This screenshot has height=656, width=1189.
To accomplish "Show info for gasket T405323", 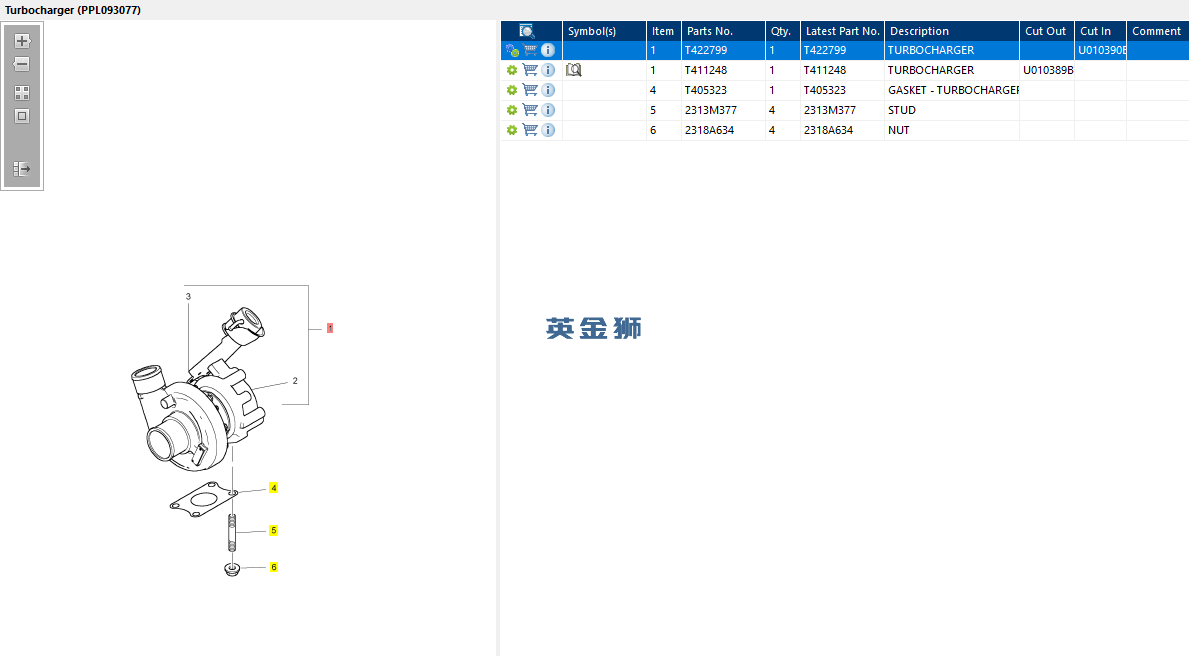I will 547,89.
